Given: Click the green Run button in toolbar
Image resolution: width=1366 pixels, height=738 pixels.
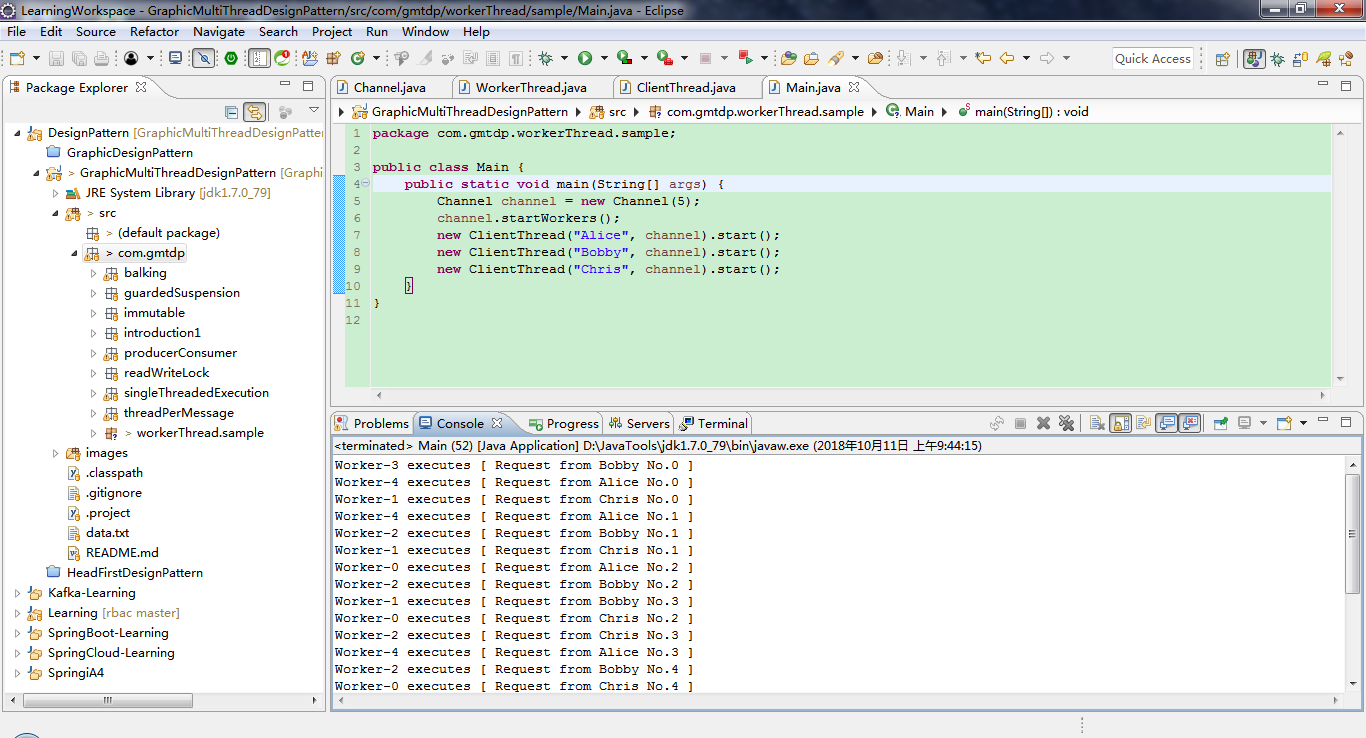Looking at the screenshot, I should 585,59.
